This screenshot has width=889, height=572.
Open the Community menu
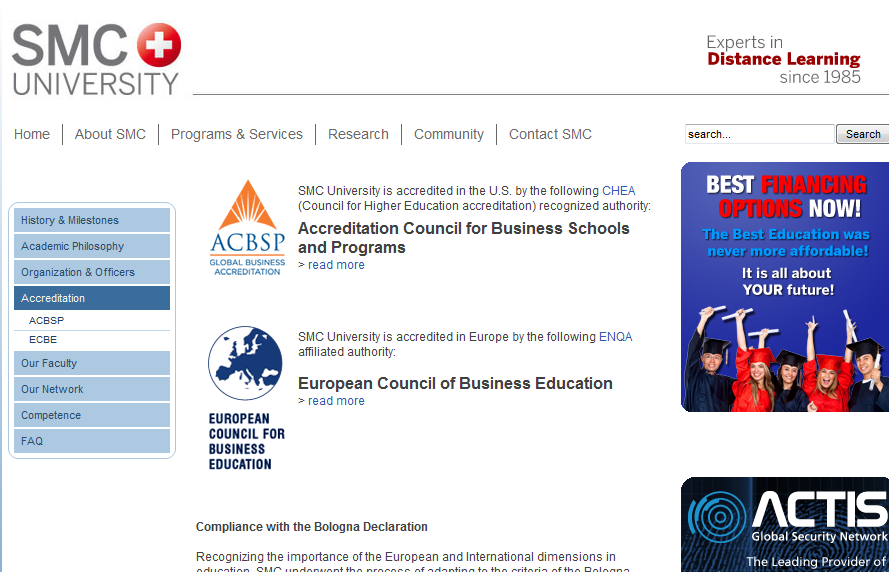[x=448, y=134]
